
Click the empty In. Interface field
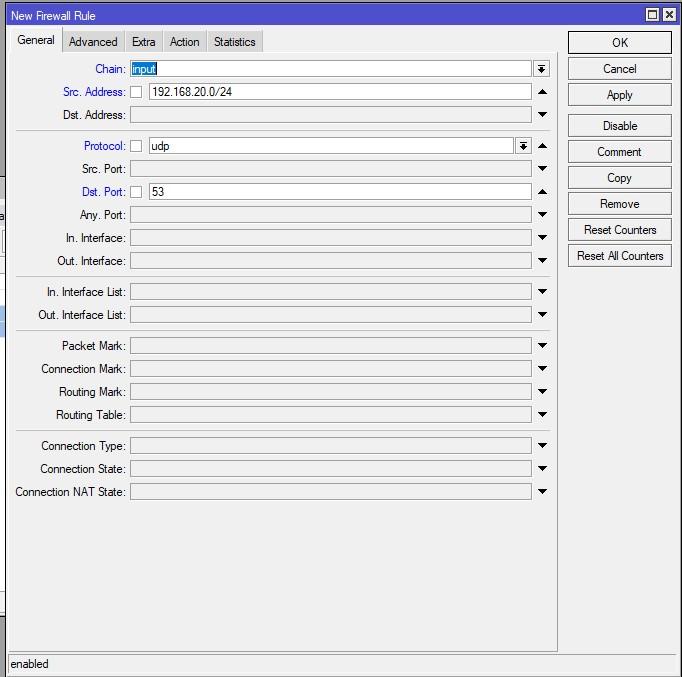[x=331, y=237]
